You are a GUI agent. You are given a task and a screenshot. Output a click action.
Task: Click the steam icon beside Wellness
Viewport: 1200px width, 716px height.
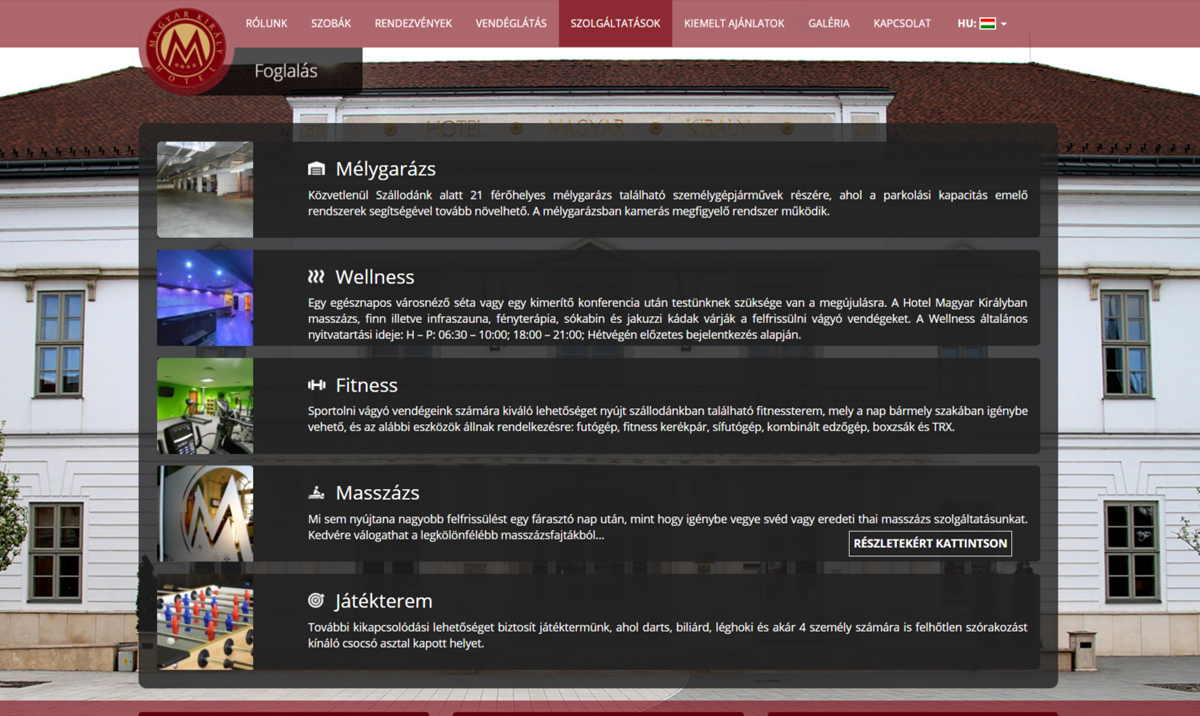316,277
